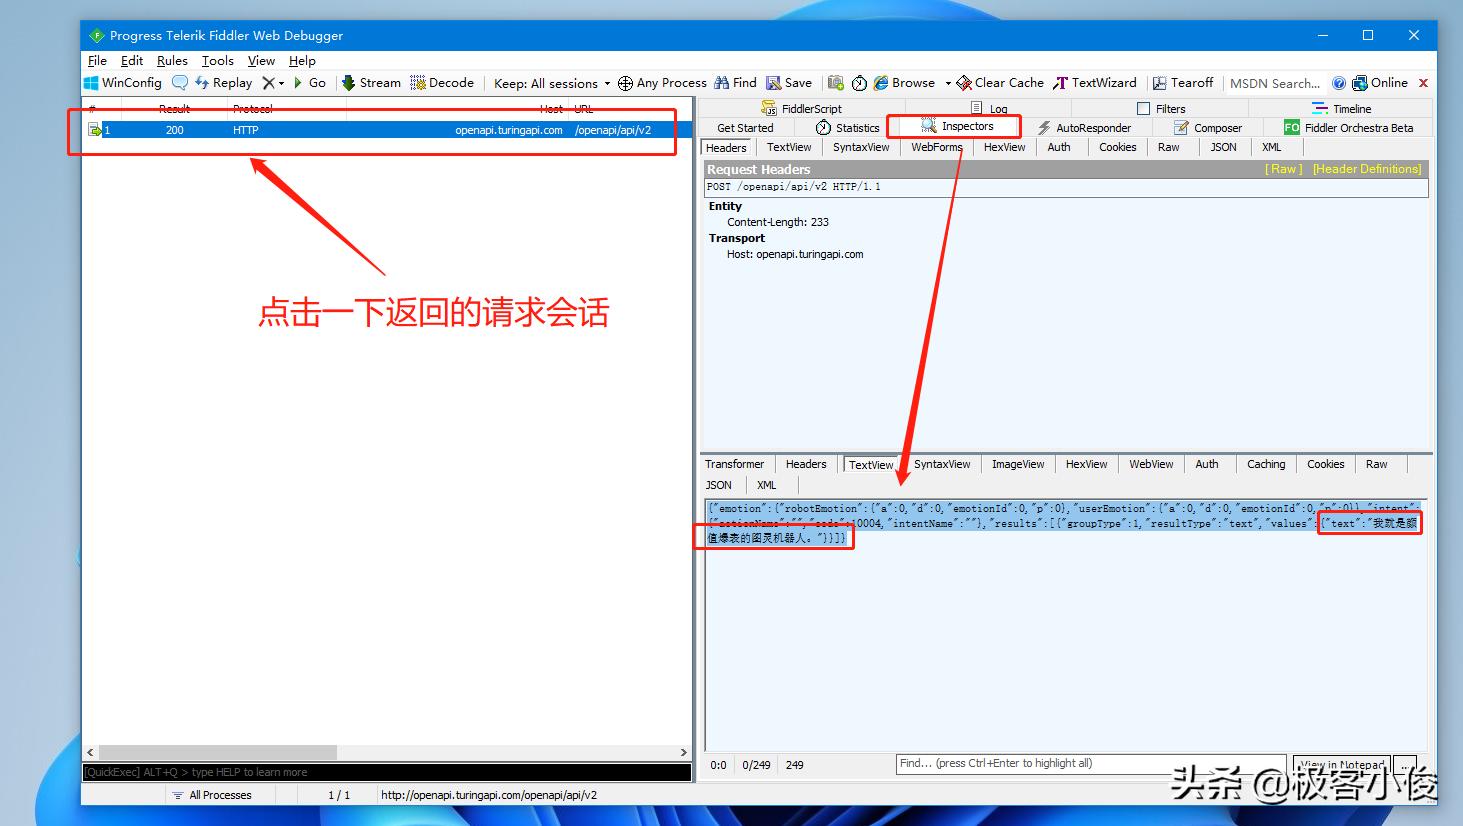Select the response XML tab
1463x826 pixels.
766,485
